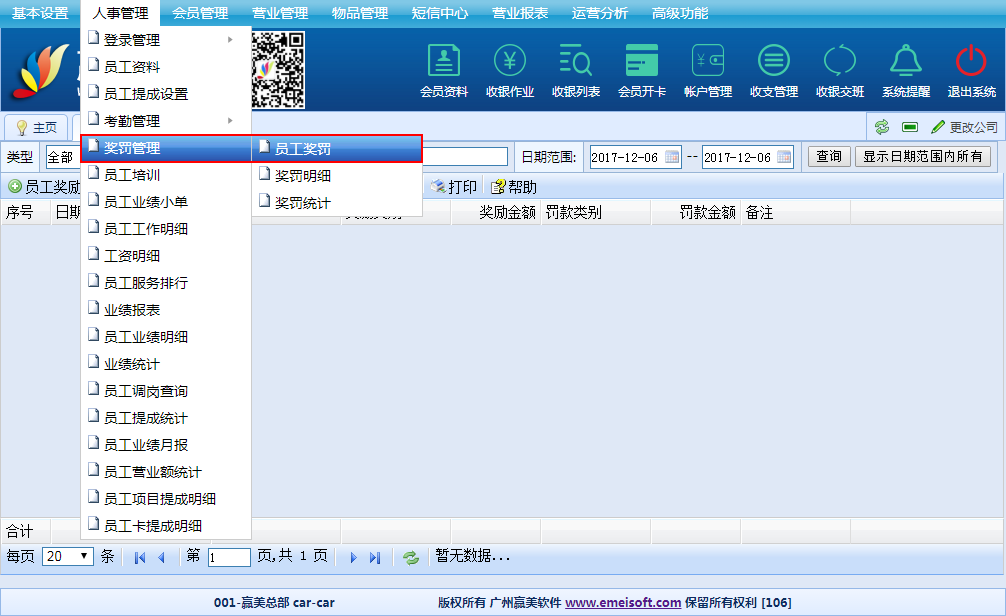Image resolution: width=1006 pixels, height=616 pixels.
Task: Choose 员工培训 in the personnel menu
Action: coord(132,175)
